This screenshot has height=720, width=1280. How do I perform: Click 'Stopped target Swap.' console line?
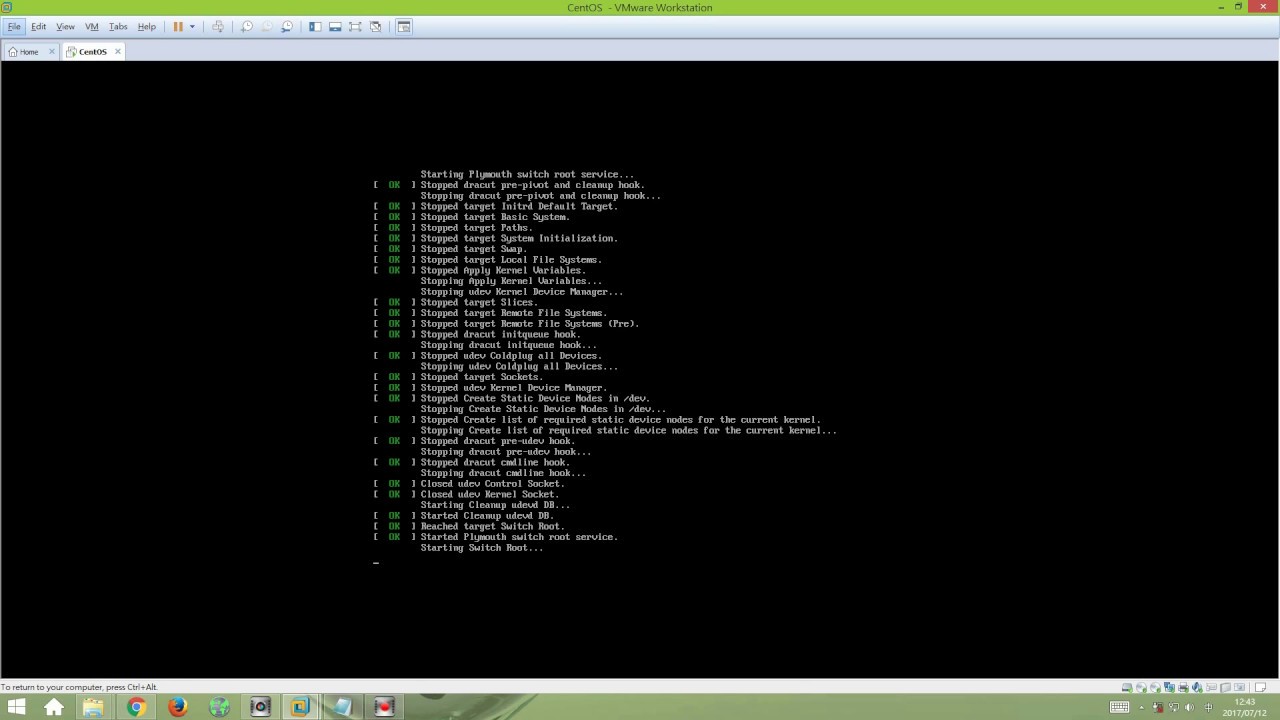click(473, 249)
